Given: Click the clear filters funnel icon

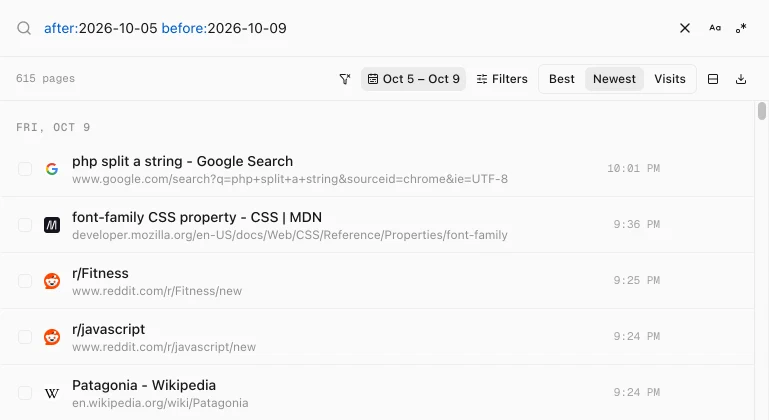Looking at the screenshot, I should pyautogui.click(x=345, y=79).
